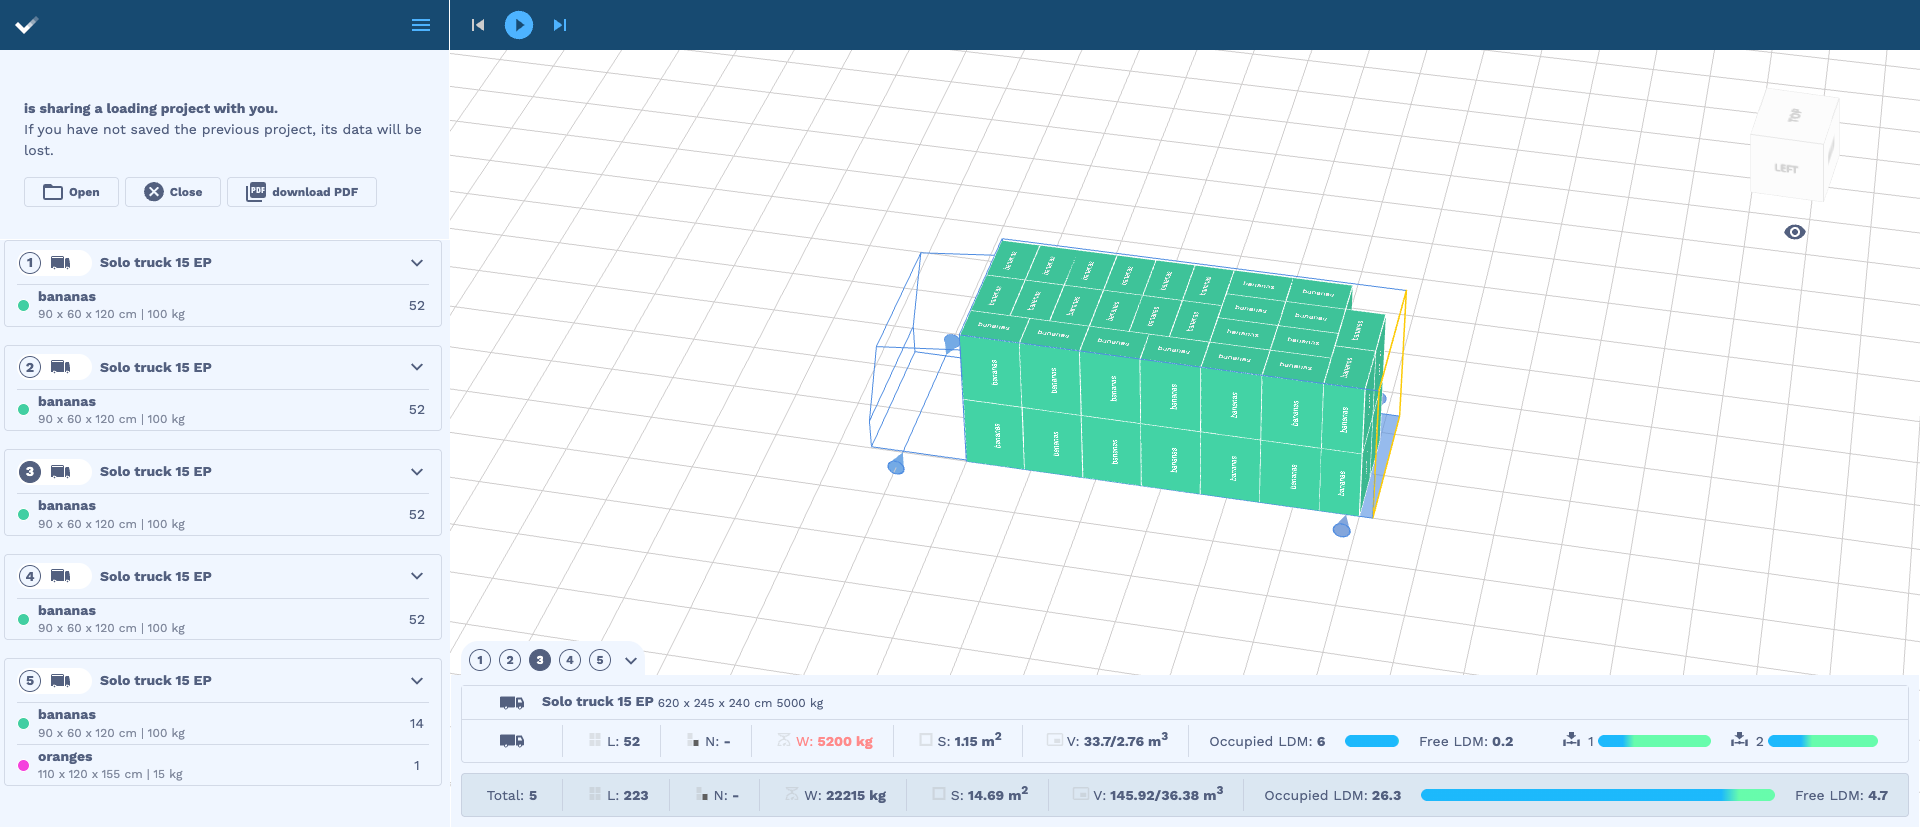This screenshot has height=827, width=1920.
Task: Click Free LDM: 0.2 value
Action: pyautogui.click(x=1466, y=742)
